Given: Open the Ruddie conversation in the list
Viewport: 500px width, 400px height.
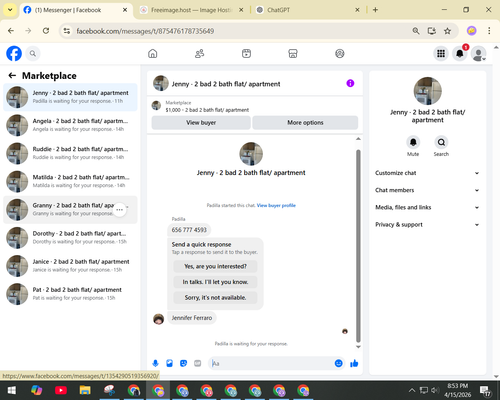Looking at the screenshot, I should (x=70, y=153).
